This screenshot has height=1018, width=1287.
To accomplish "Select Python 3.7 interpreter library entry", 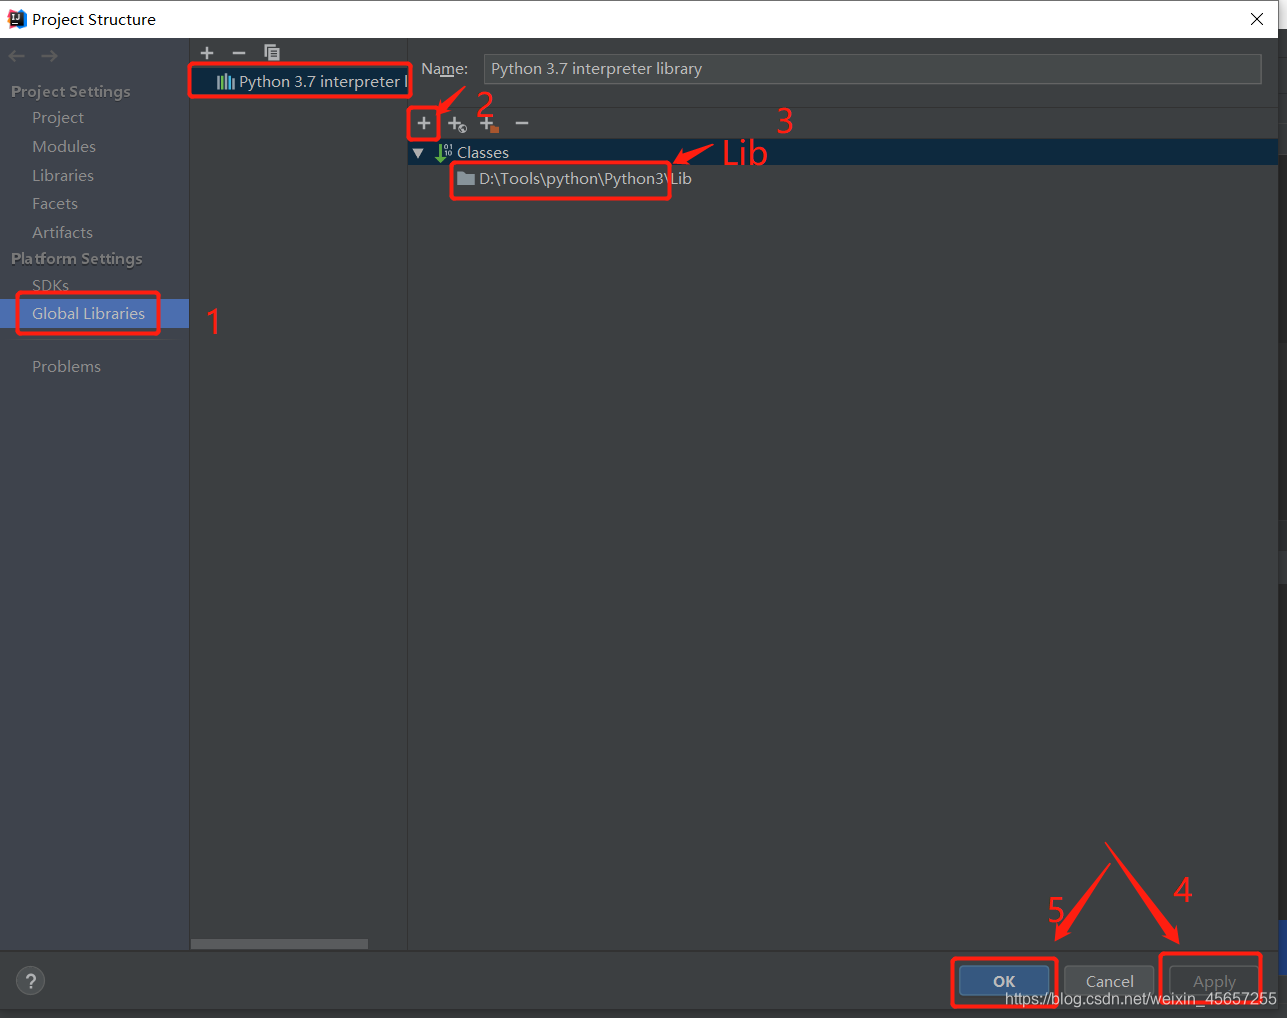I will tap(299, 82).
